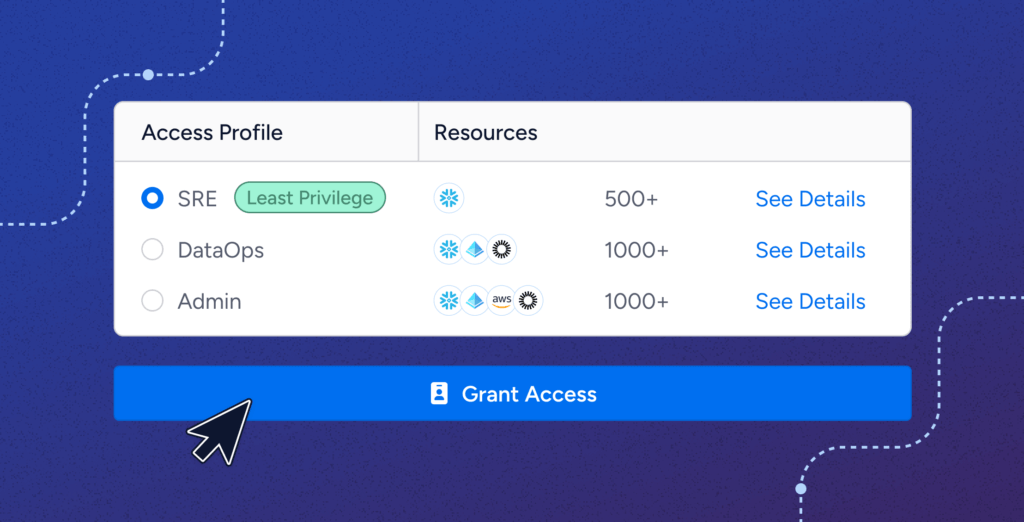Click the 500+ resource count for SRE
The width and height of the screenshot is (1024, 522).
pyautogui.click(x=631, y=199)
